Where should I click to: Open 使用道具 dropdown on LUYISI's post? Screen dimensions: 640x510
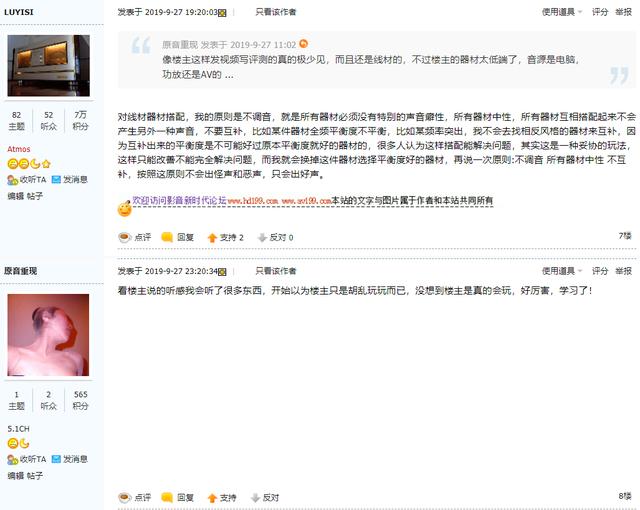point(561,12)
